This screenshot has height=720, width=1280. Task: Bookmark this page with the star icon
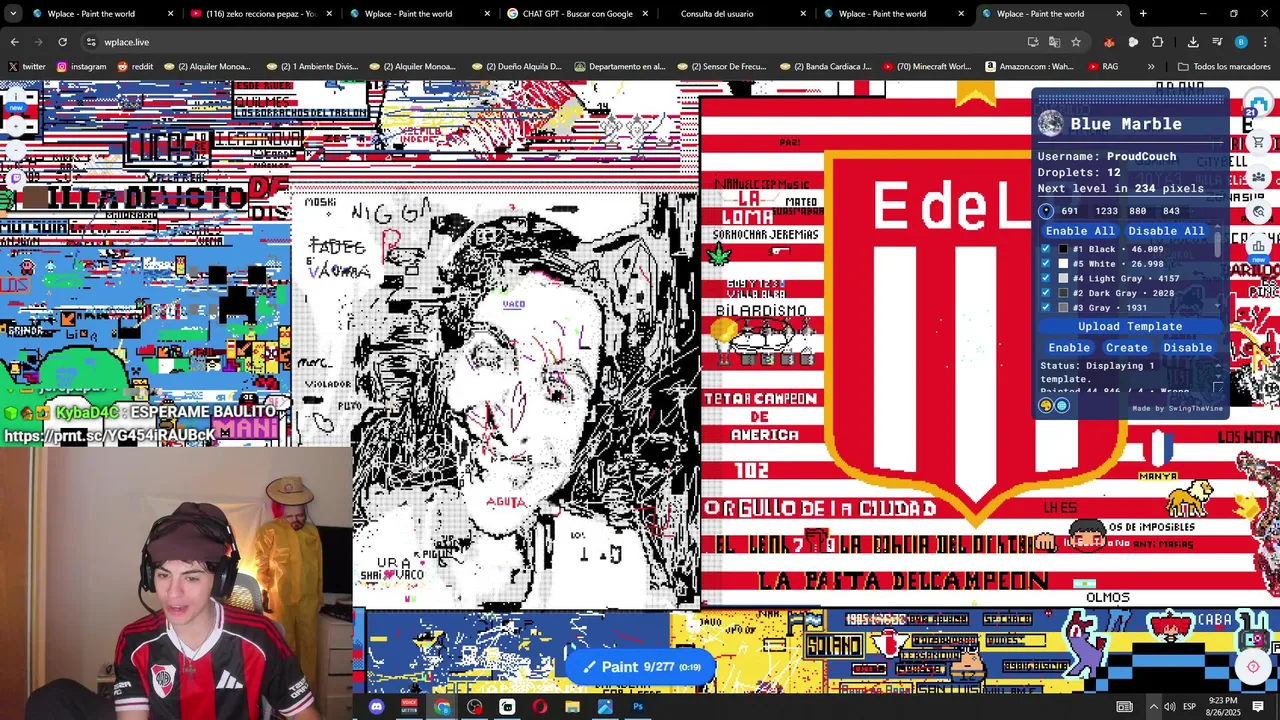coord(1076,42)
